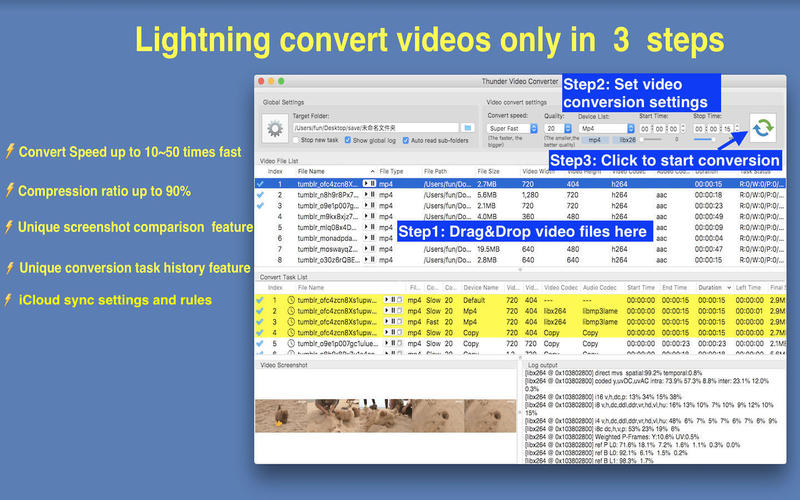Click clock icon of convert task 5
The image size is (800, 500).
click(x=291, y=343)
